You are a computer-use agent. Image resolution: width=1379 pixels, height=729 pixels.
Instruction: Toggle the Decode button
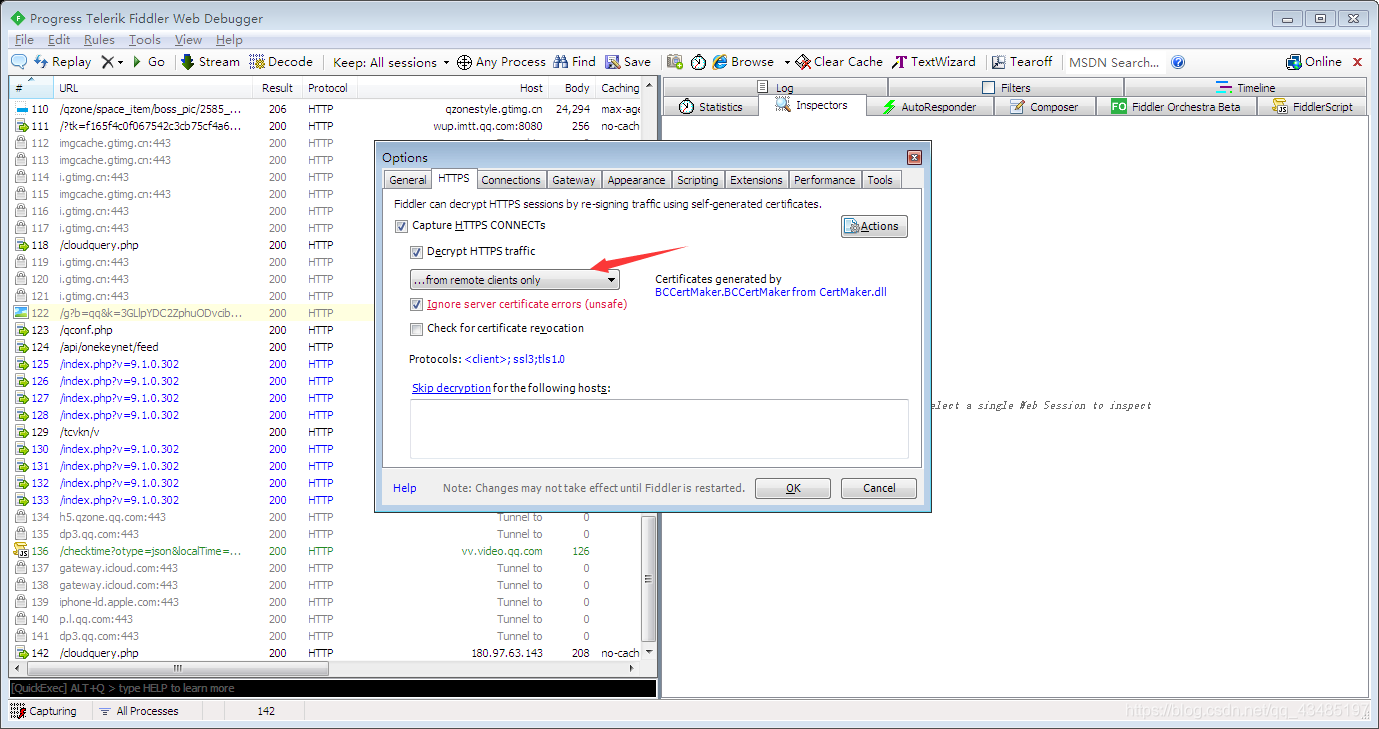[281, 62]
